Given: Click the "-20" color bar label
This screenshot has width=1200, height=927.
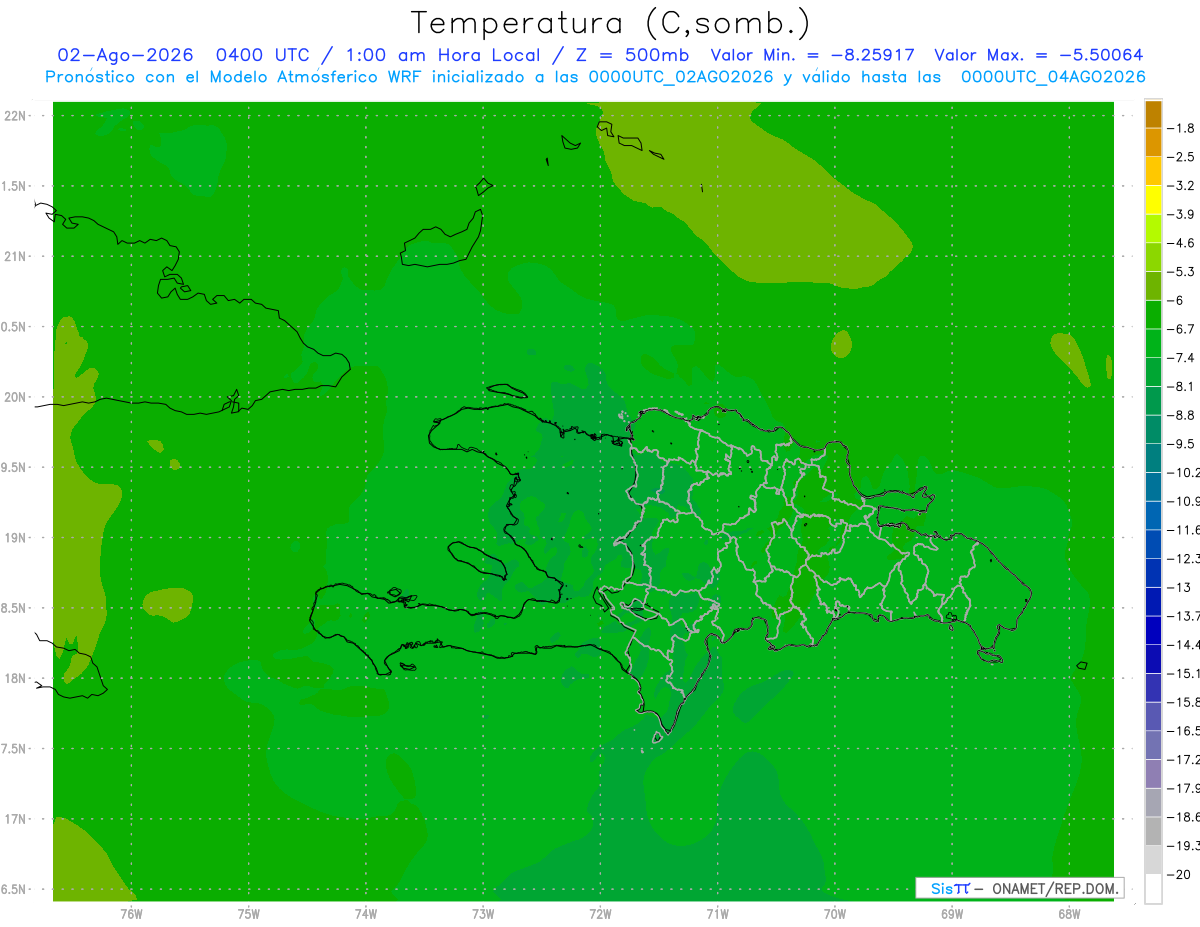Looking at the screenshot, I should point(1177,874).
